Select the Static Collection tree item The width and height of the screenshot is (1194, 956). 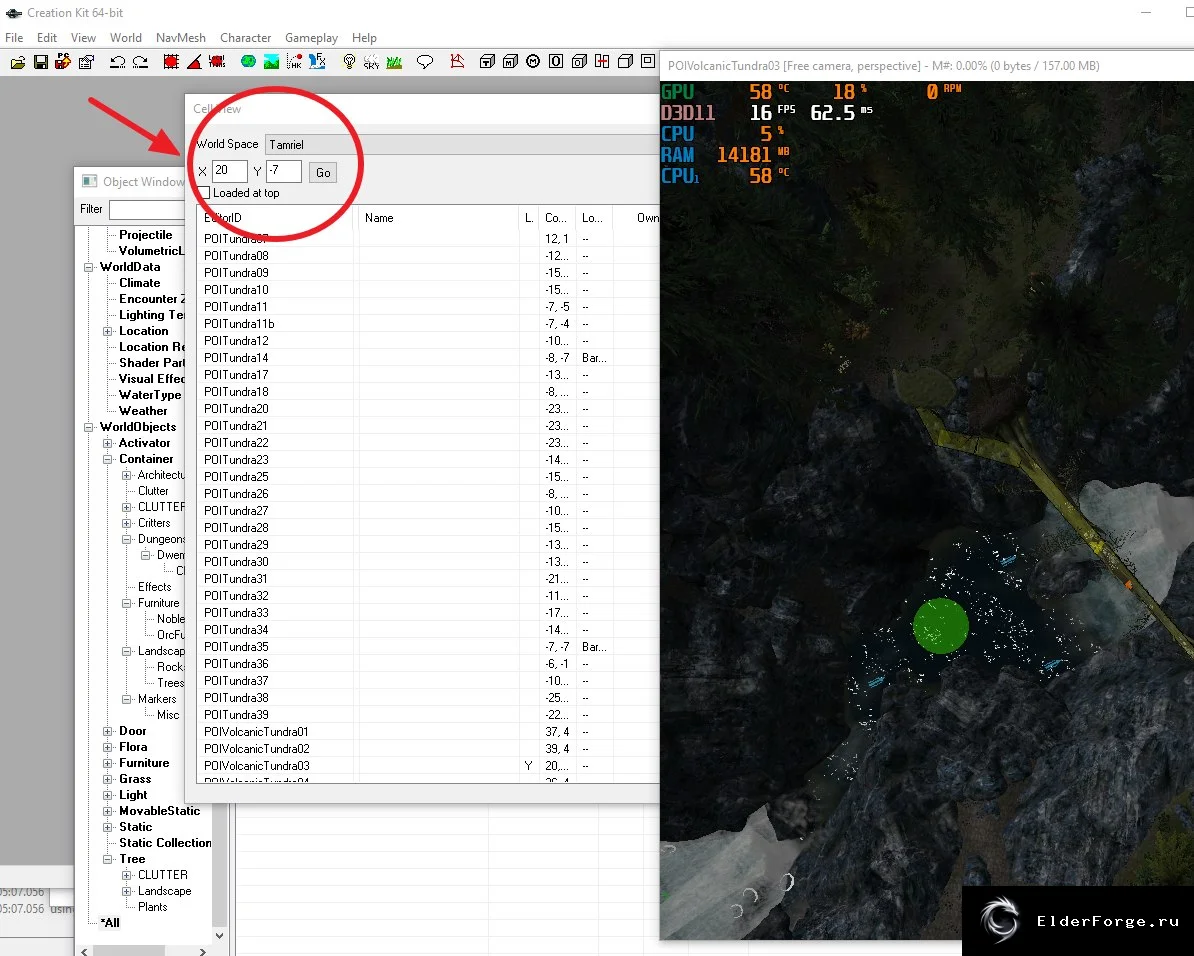[165, 843]
